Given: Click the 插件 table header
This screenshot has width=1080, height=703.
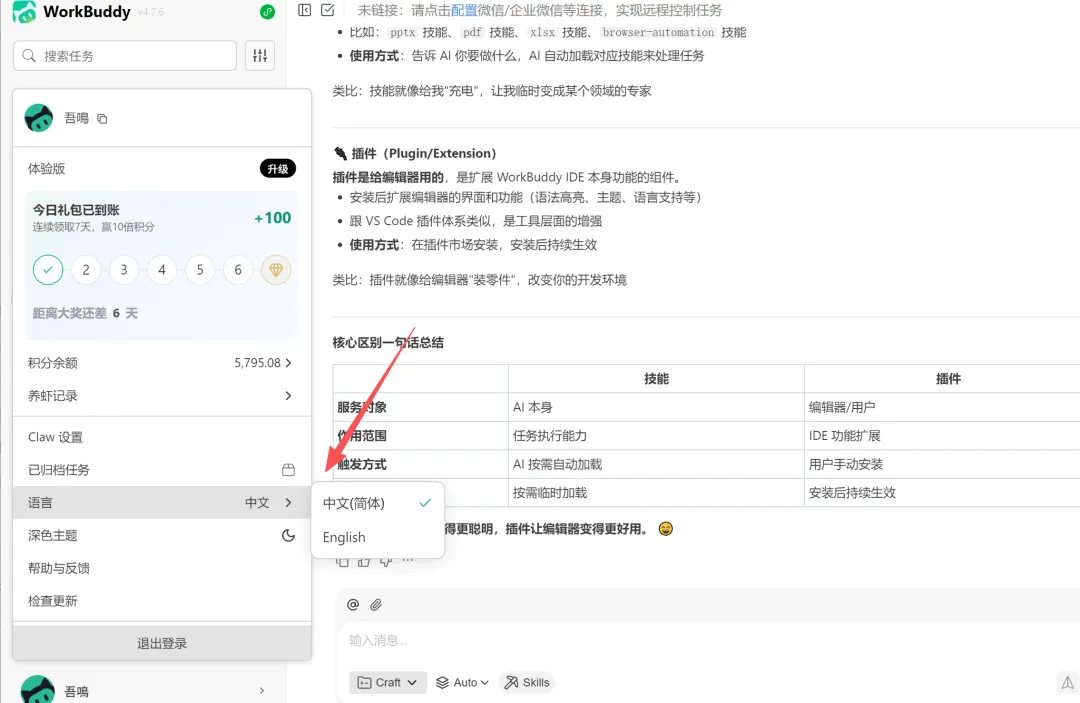Looking at the screenshot, I should click(948, 379).
